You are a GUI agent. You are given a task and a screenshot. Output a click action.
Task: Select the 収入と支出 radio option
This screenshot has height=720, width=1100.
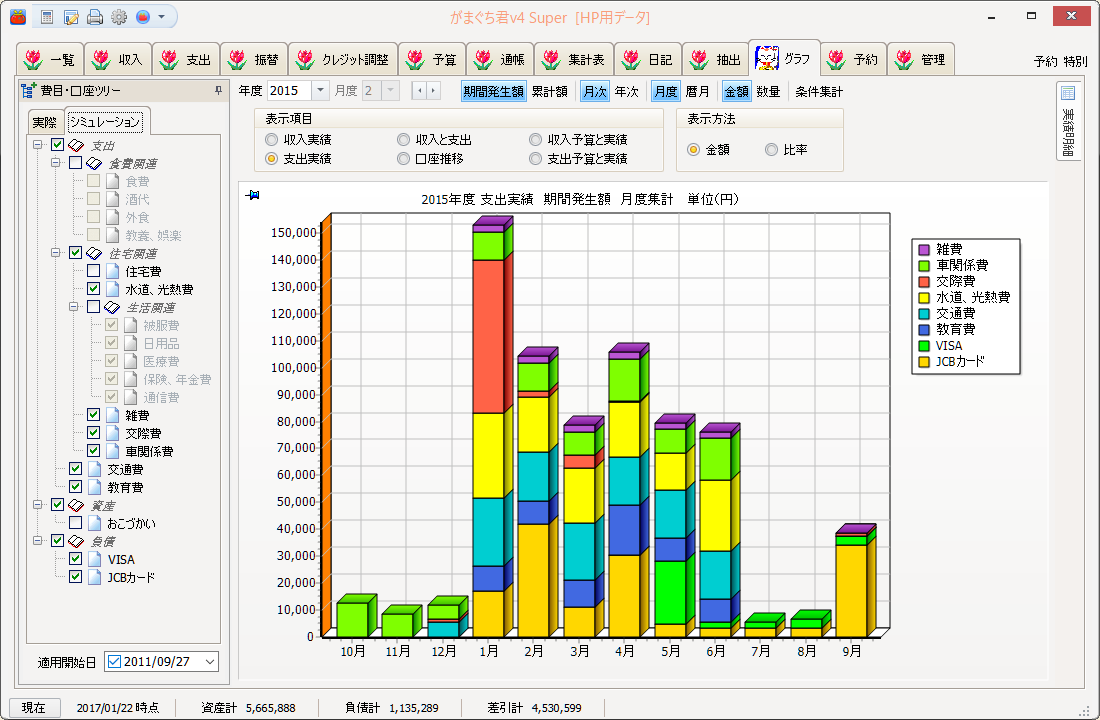click(403, 140)
